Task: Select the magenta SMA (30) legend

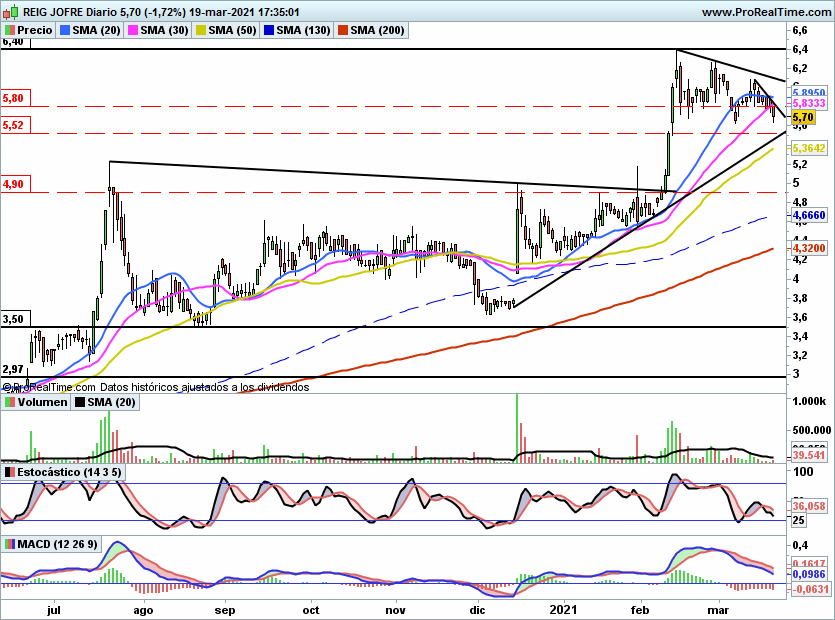Action: (158, 30)
